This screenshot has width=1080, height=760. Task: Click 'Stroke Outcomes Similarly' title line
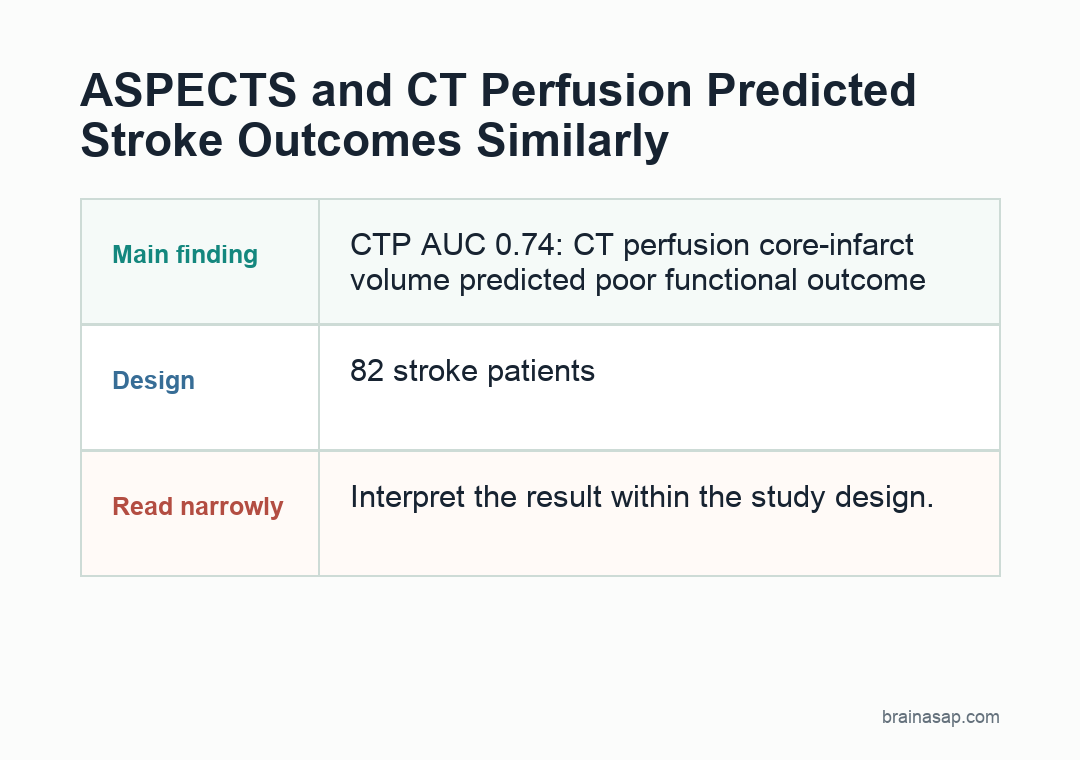[375, 141]
